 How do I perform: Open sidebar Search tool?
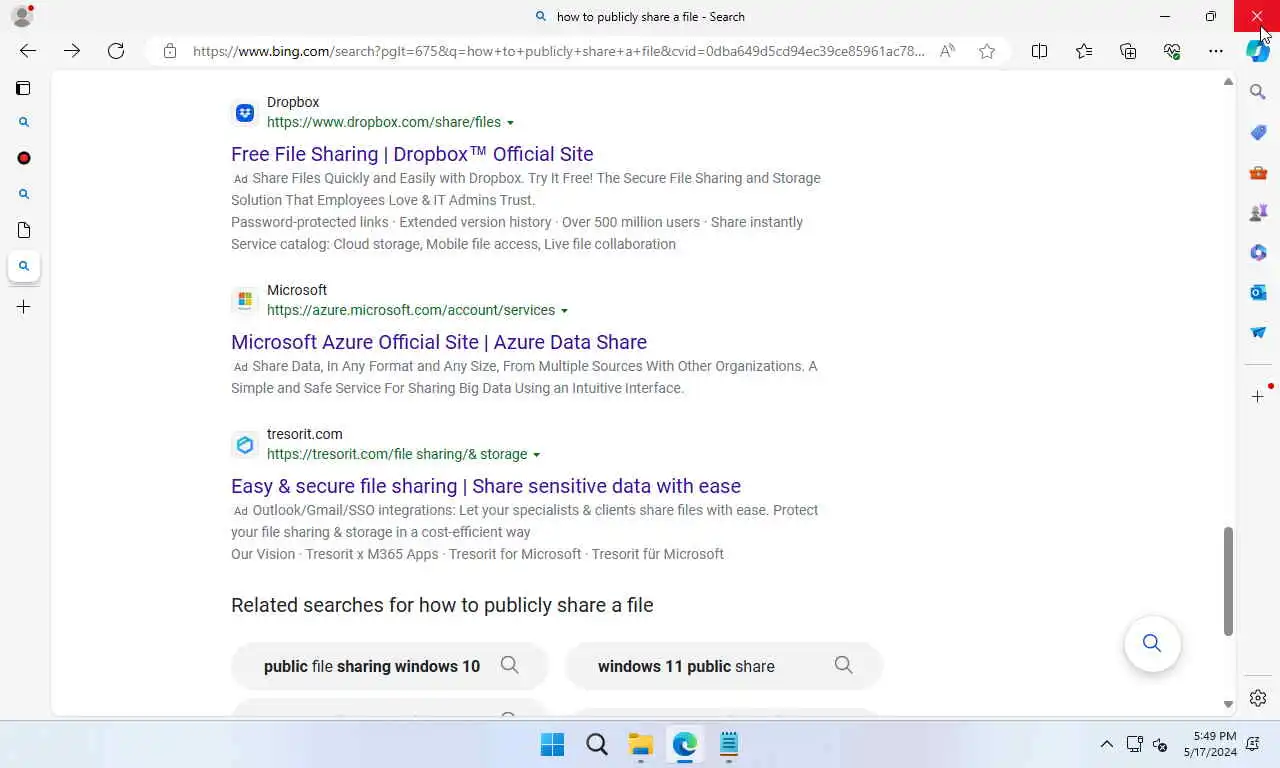coord(1258,92)
